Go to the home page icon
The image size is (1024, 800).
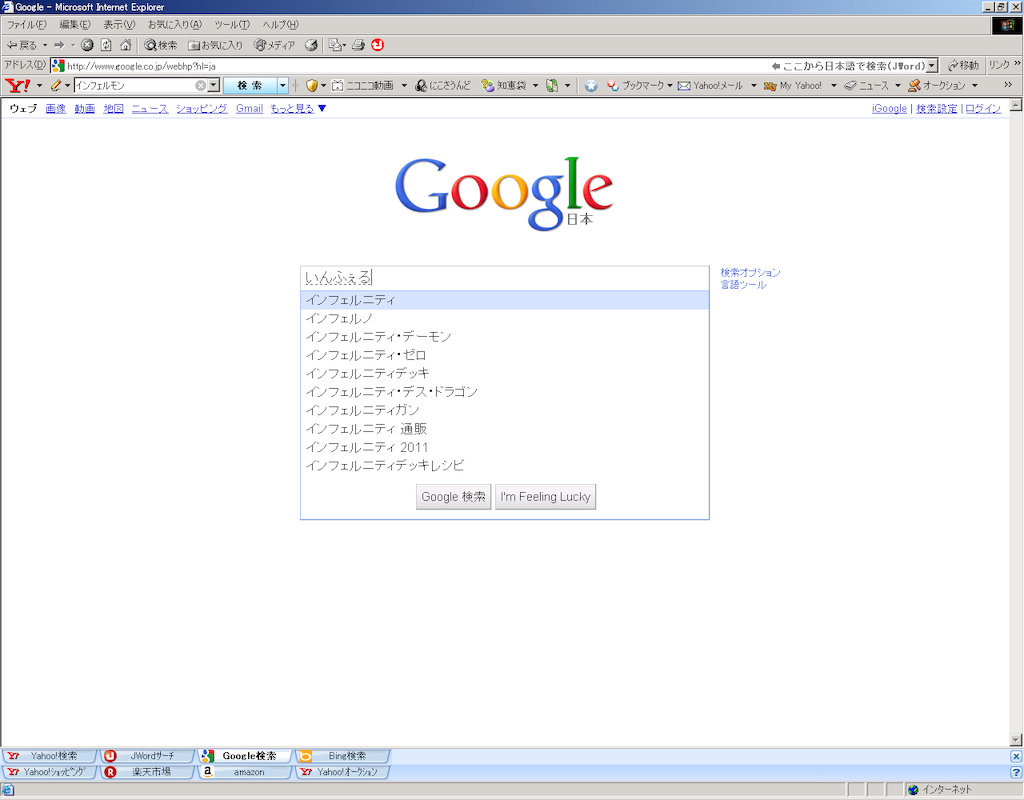[125, 45]
